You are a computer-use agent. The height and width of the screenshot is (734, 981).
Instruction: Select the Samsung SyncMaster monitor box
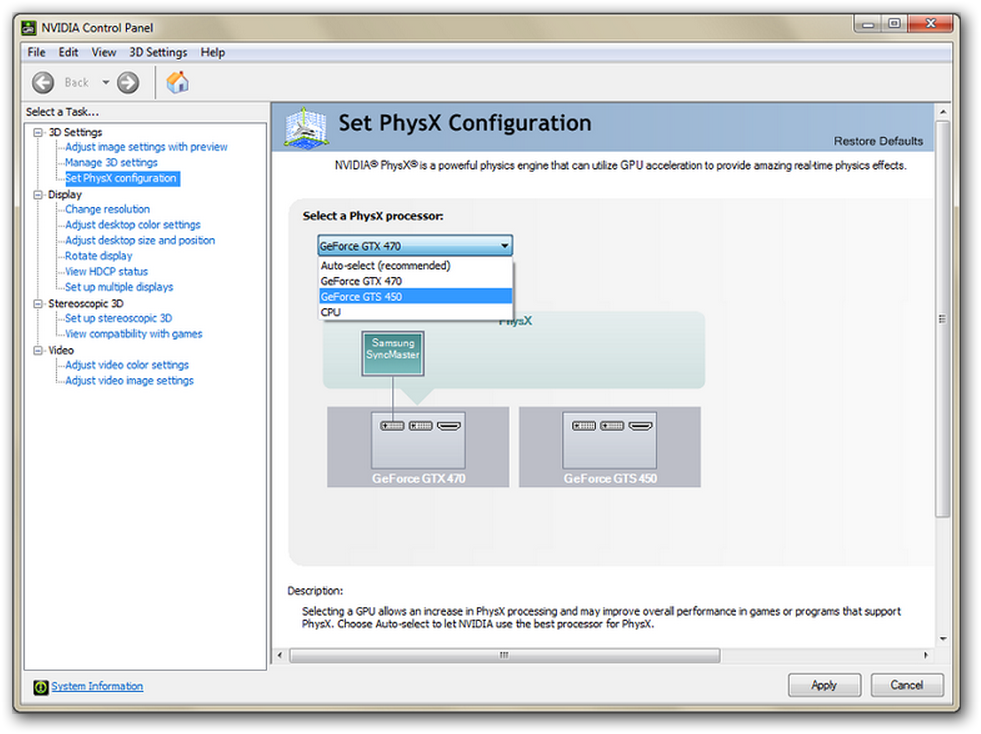393,354
